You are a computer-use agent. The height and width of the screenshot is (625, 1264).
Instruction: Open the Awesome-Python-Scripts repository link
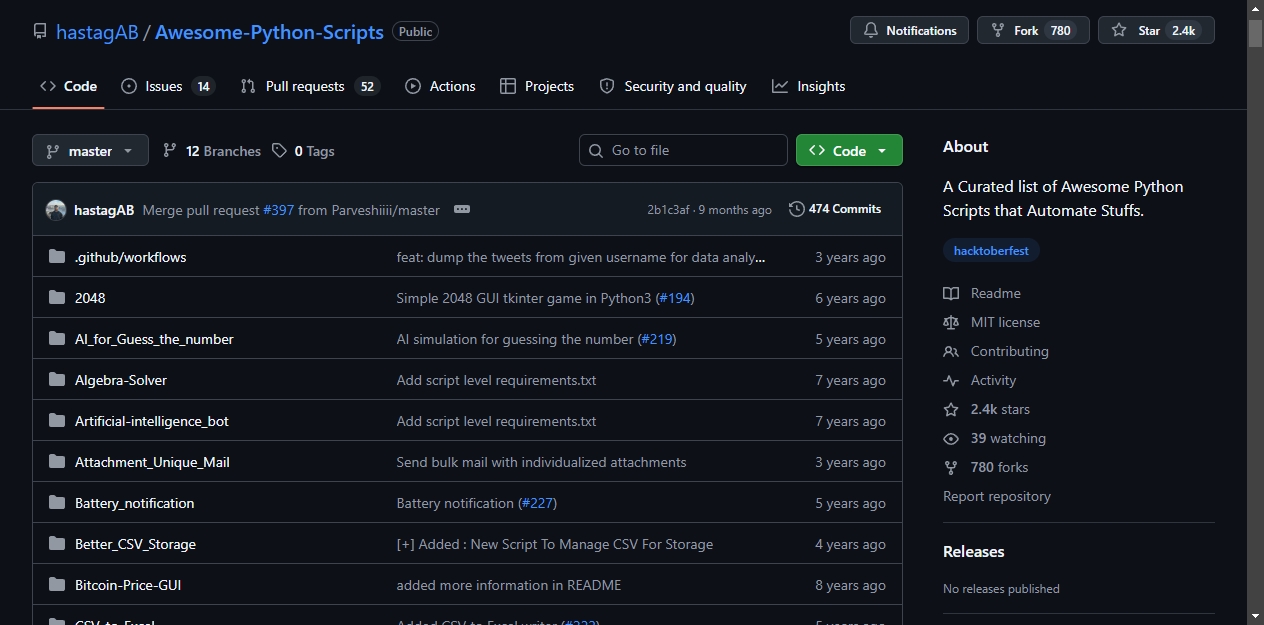[269, 32]
